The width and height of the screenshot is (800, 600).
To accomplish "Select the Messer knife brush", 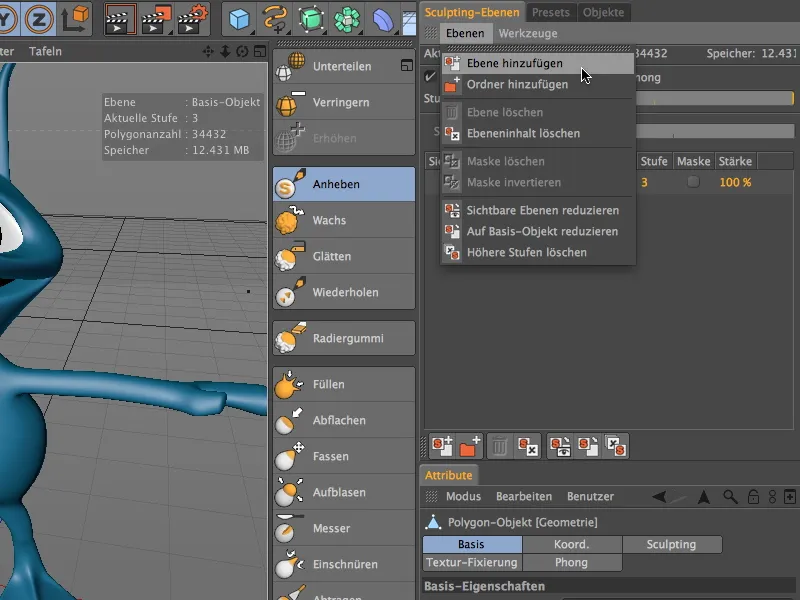I will click(x=343, y=529).
